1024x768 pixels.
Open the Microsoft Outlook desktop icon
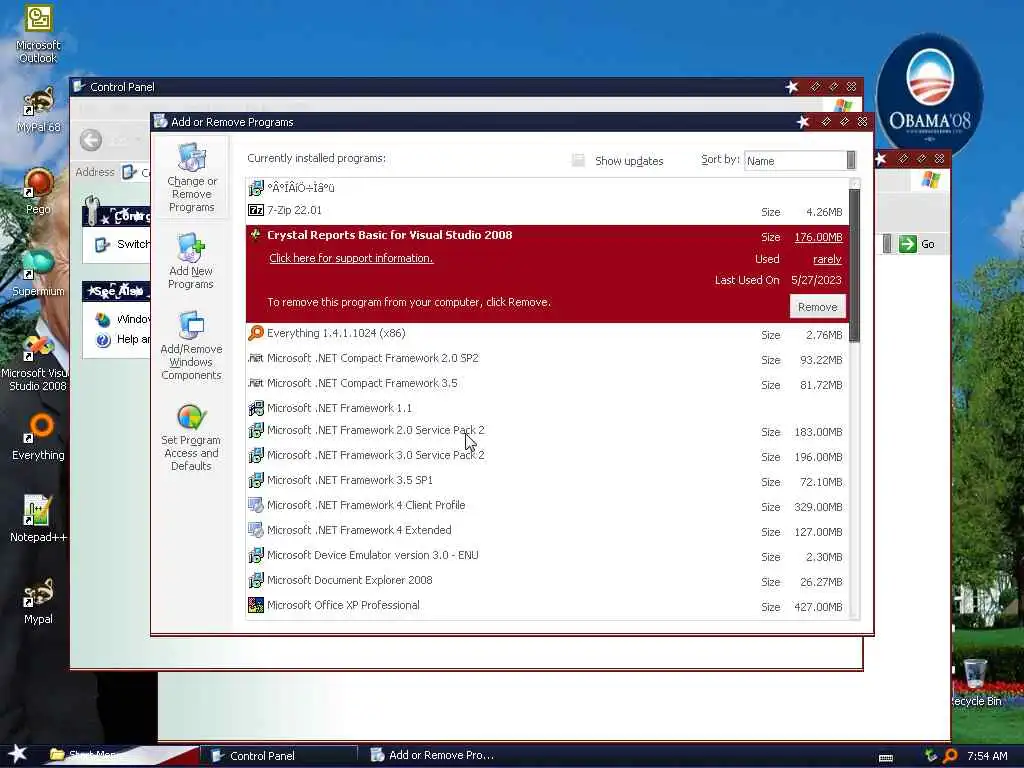38,20
